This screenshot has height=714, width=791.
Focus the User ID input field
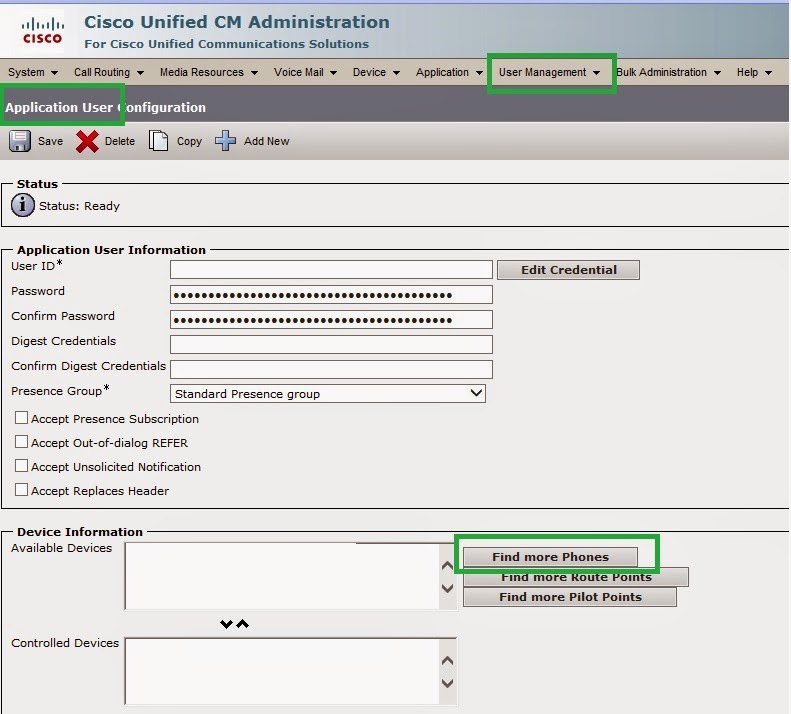tap(331, 269)
